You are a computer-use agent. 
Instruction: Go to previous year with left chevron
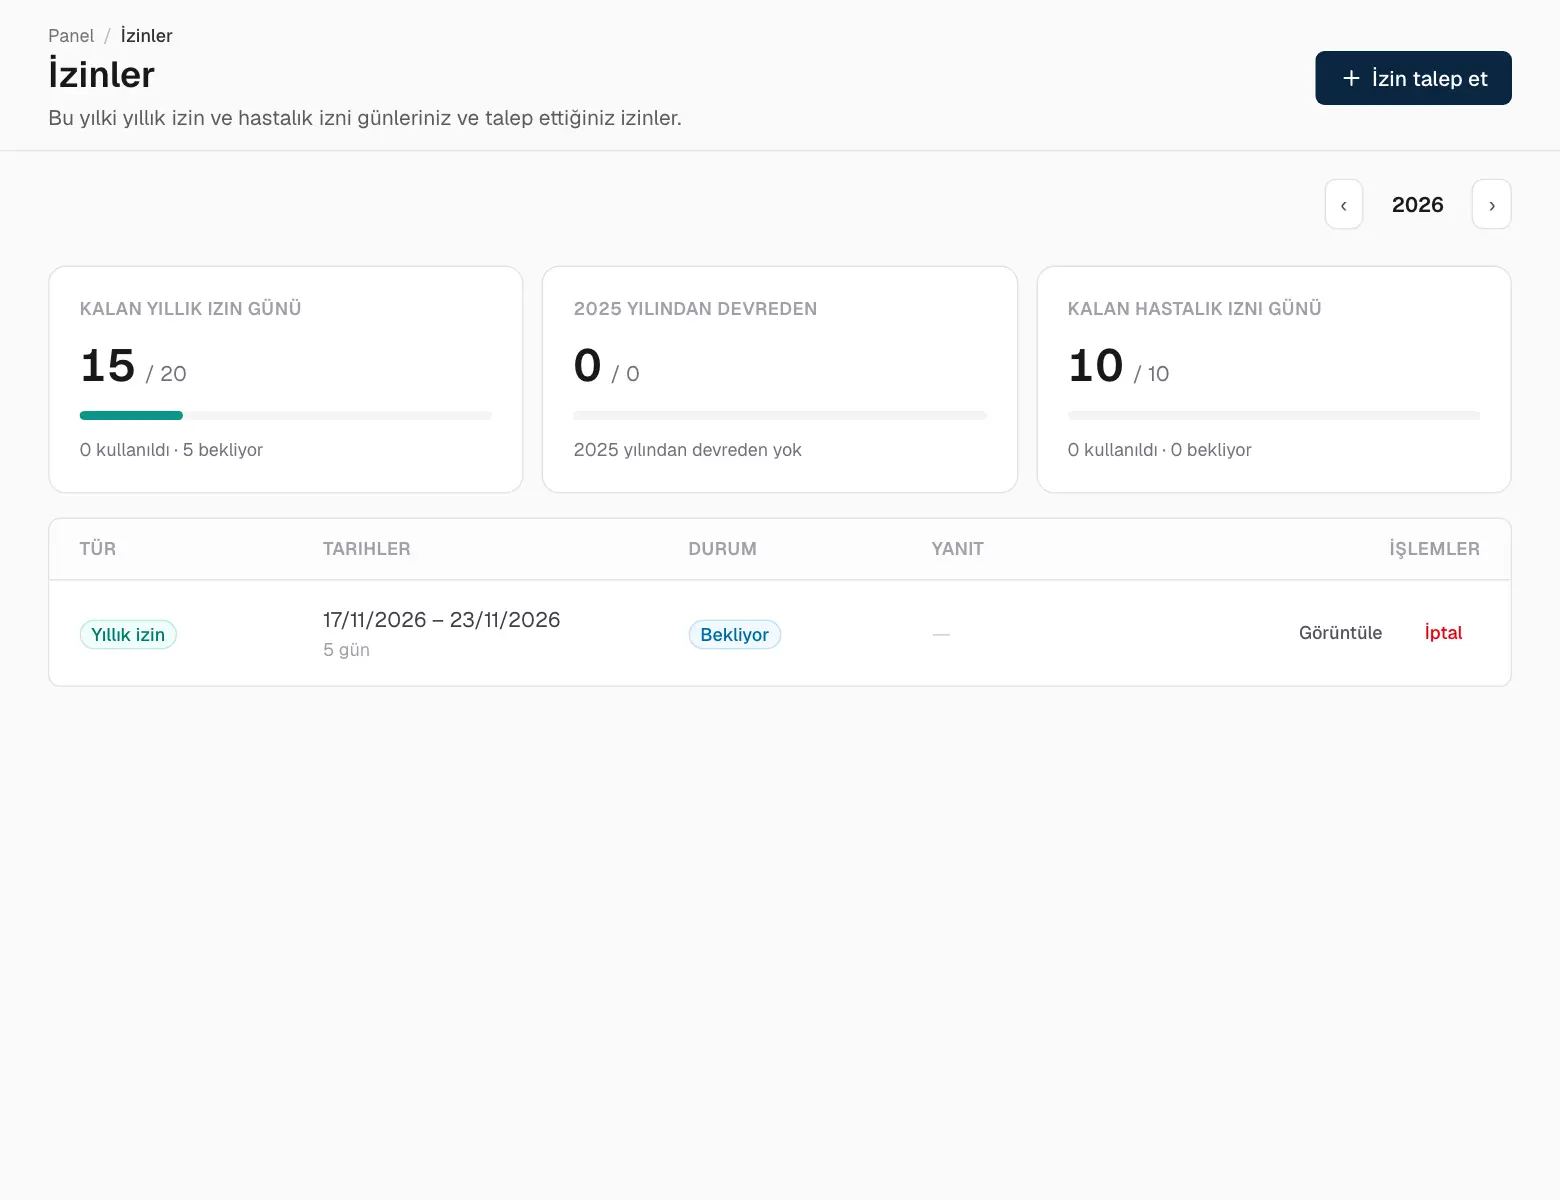(1344, 204)
